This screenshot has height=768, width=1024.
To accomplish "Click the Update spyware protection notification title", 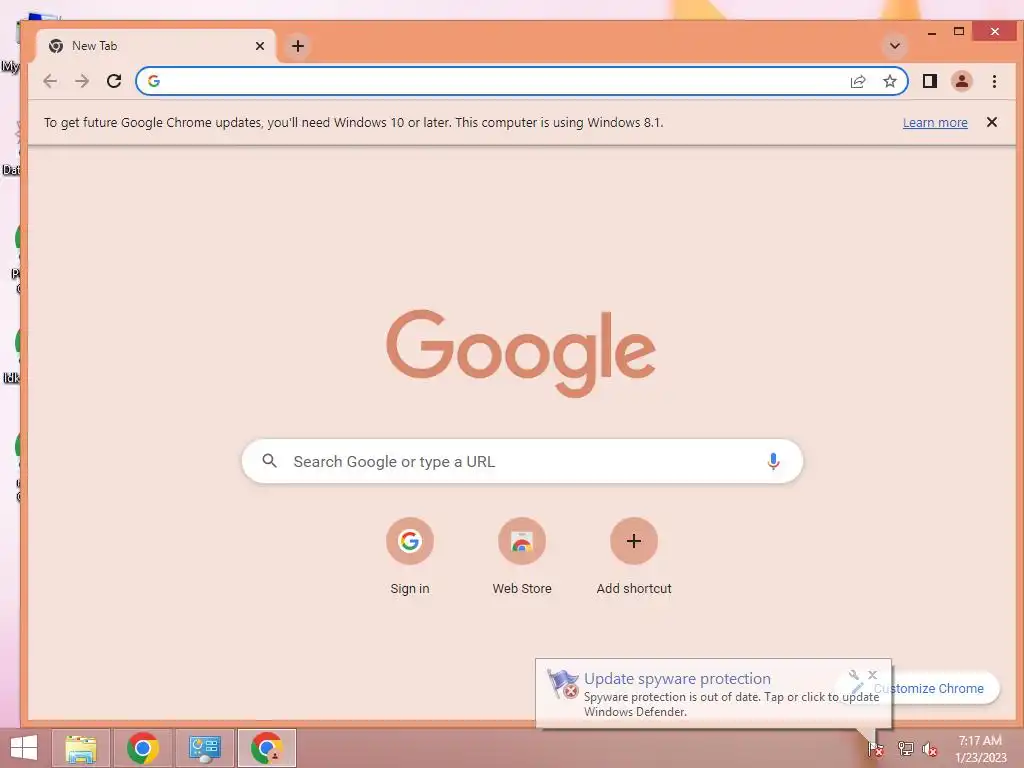I will [x=677, y=679].
